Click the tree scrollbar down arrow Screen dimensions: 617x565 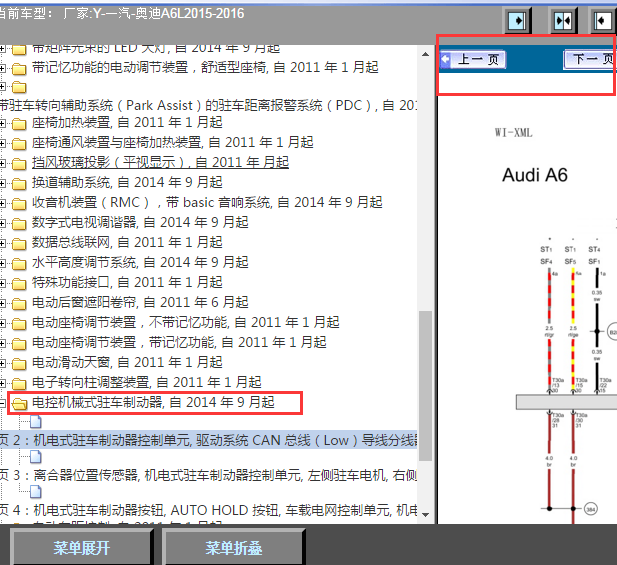(425, 514)
